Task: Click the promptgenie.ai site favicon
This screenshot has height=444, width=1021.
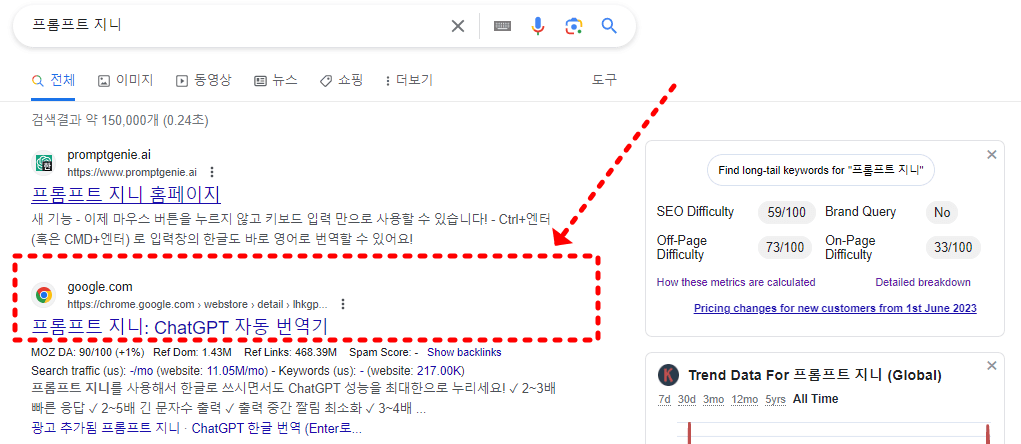Action: 44,163
